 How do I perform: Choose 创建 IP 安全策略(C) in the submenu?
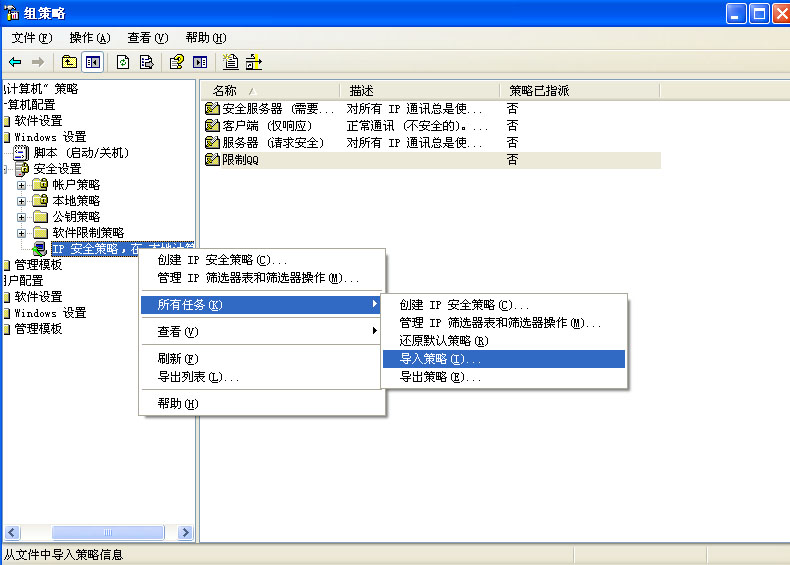coord(504,305)
